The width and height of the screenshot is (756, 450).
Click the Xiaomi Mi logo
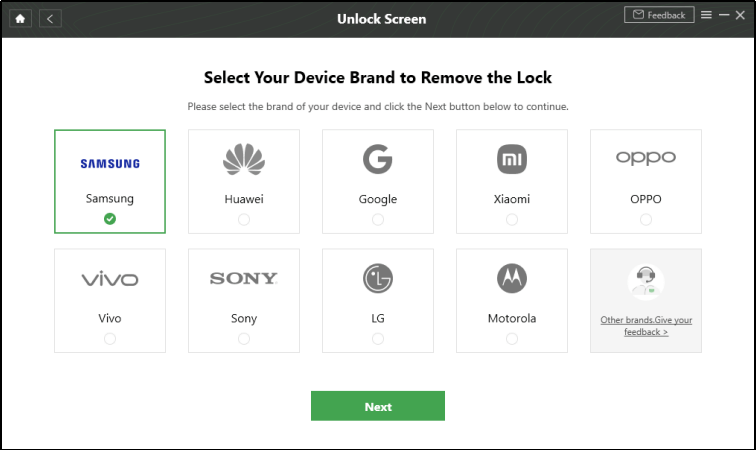(x=512, y=160)
